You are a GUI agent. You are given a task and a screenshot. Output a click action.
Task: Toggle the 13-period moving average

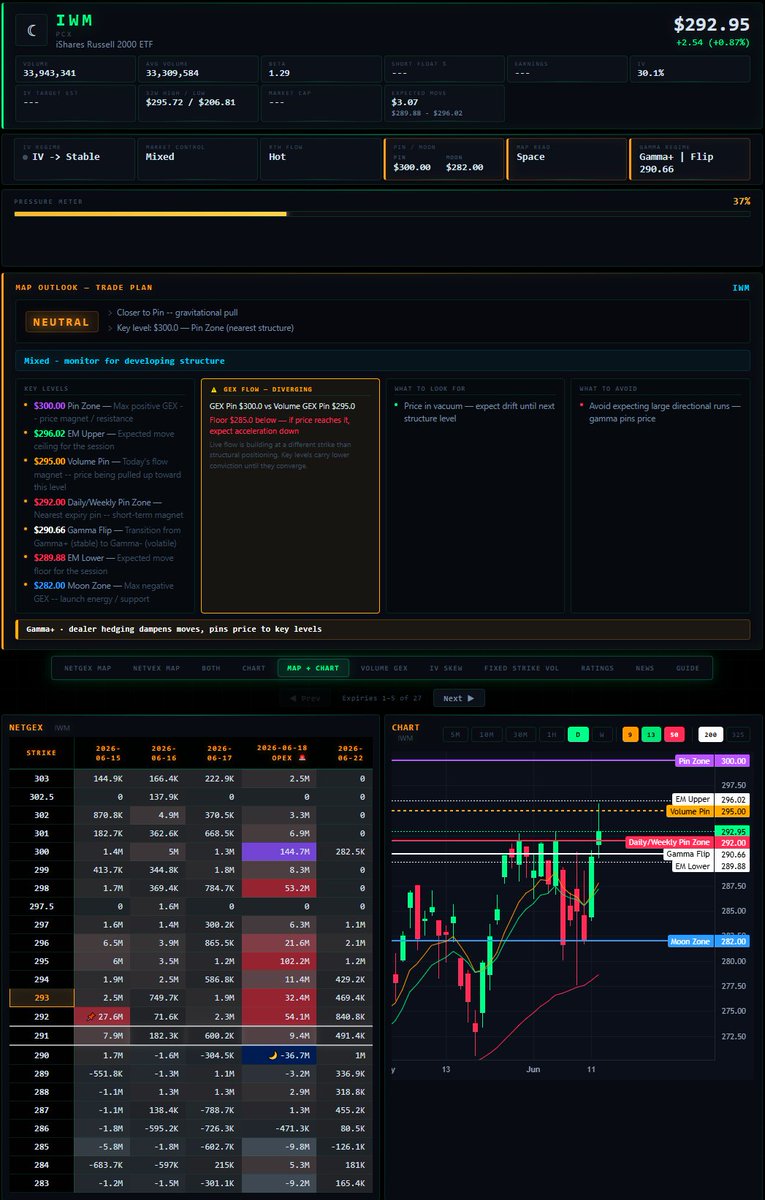pyautogui.click(x=650, y=735)
